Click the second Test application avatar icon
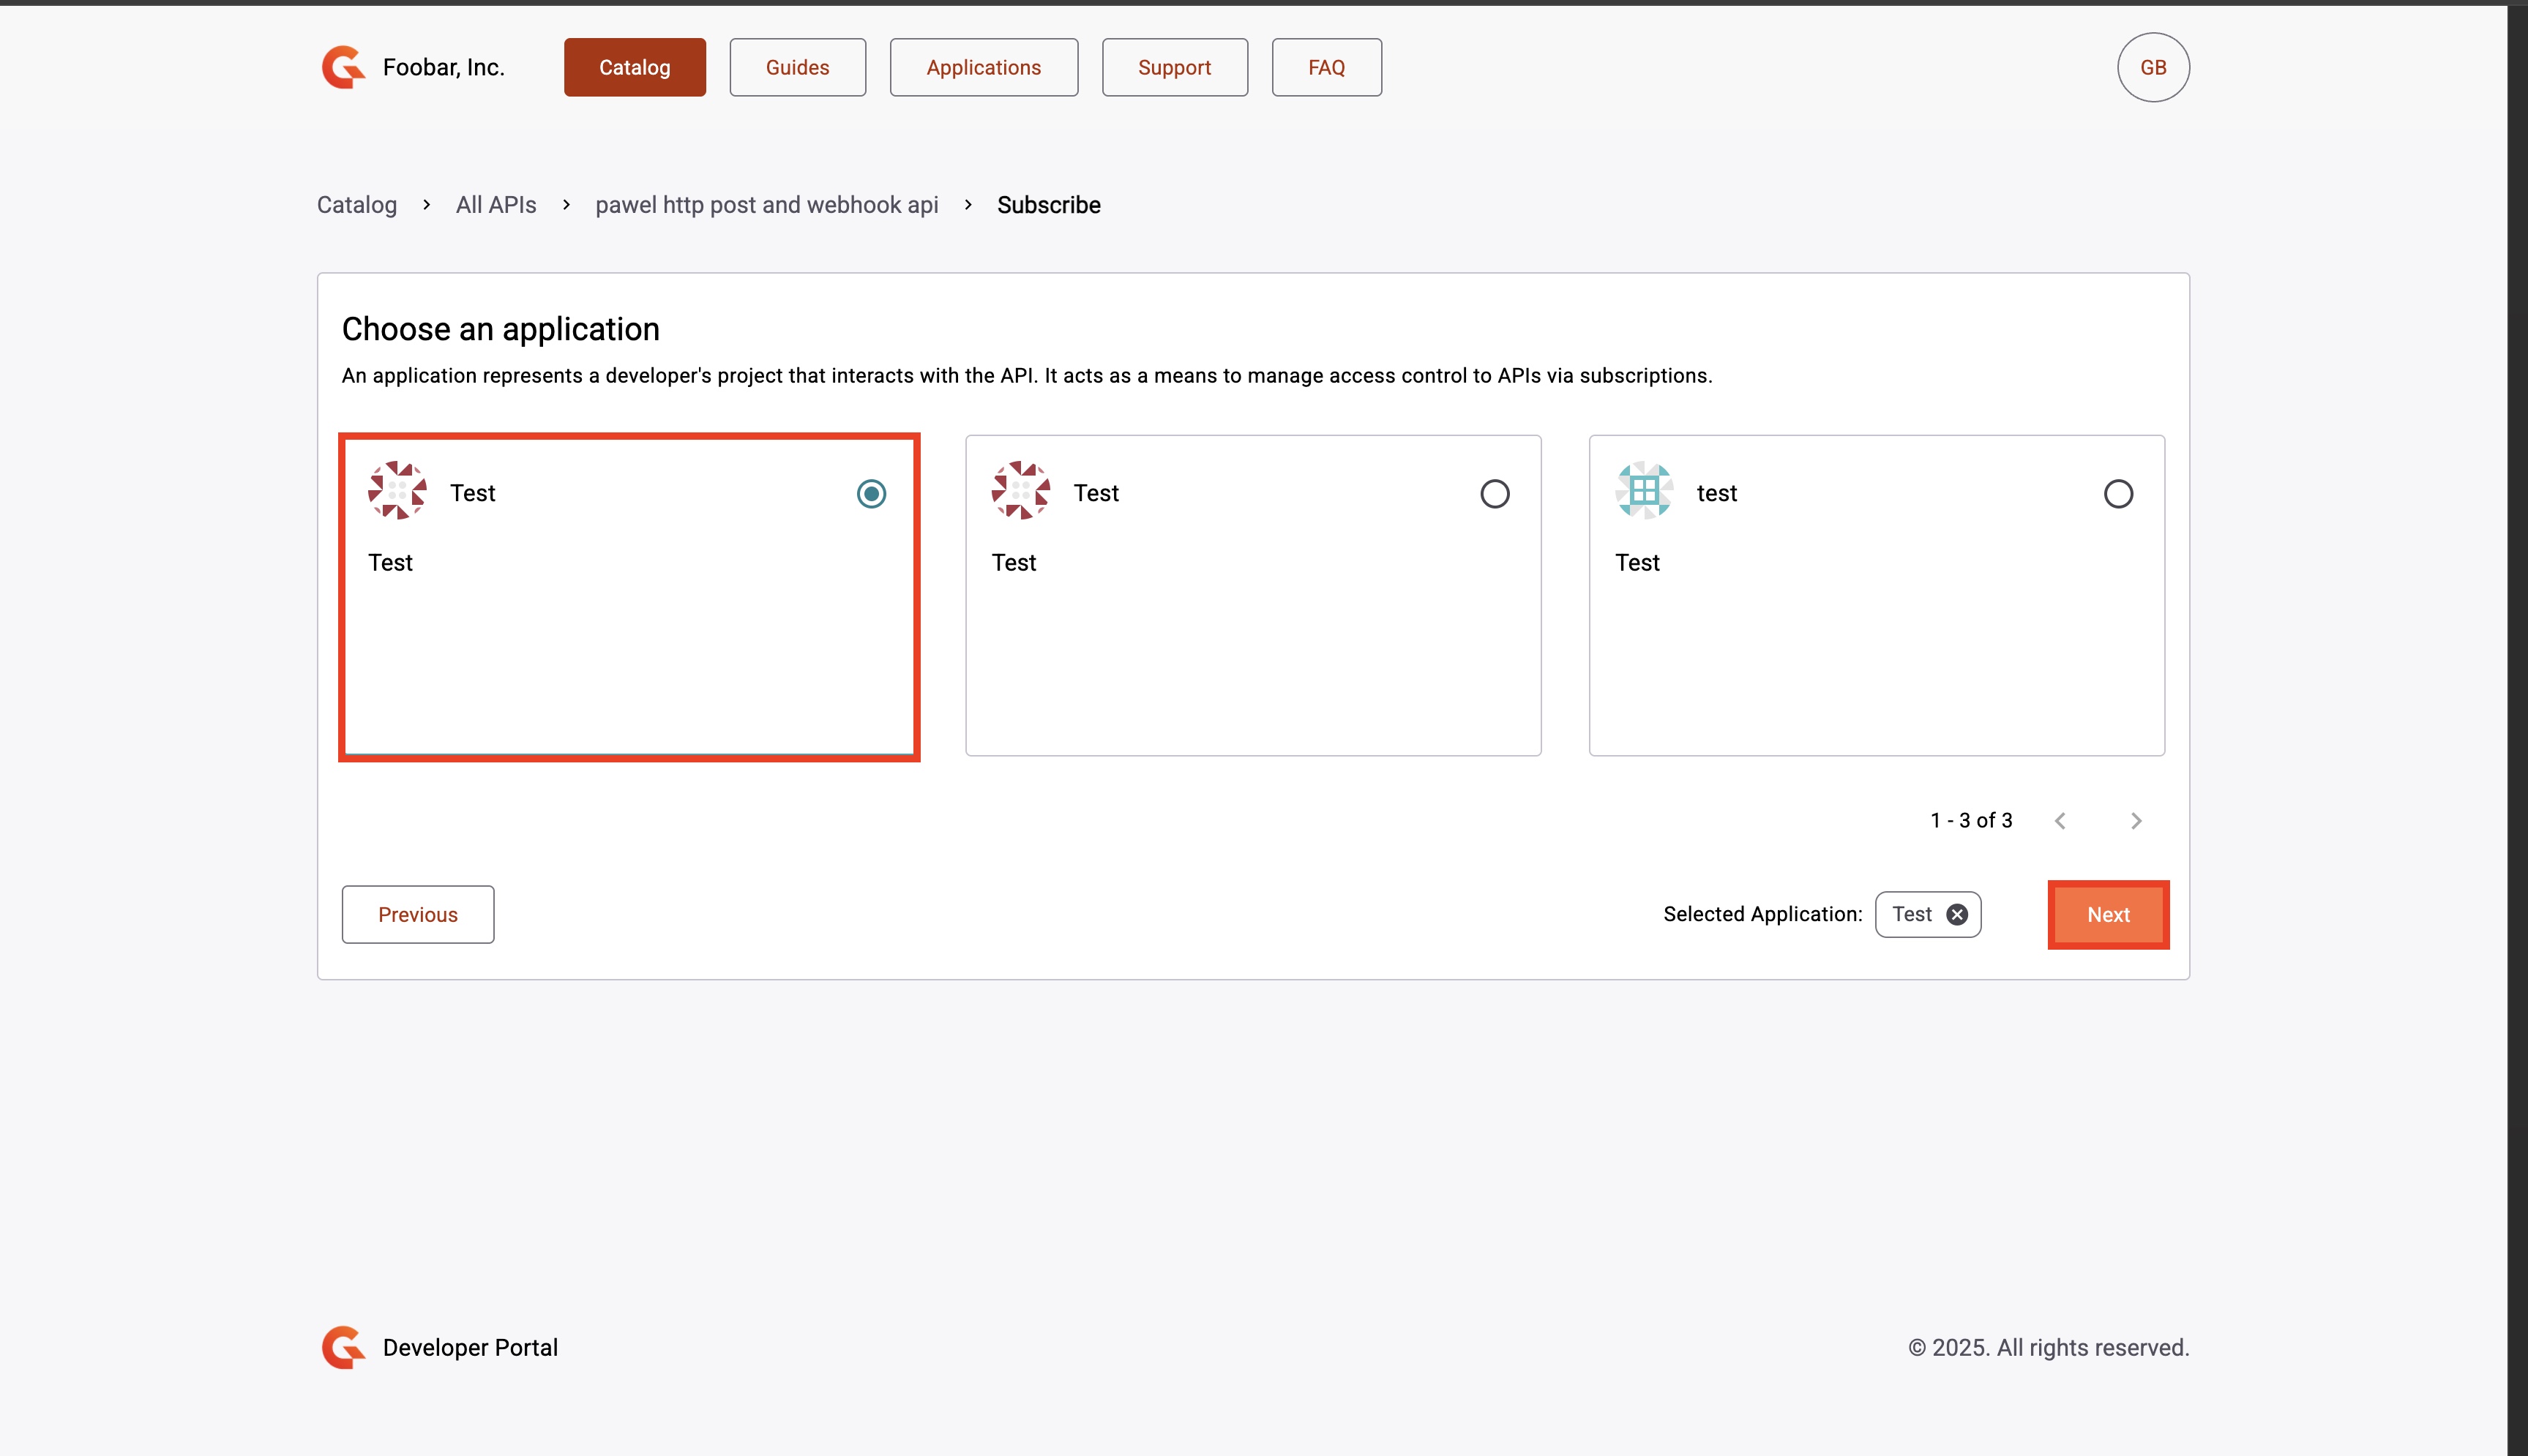 click(x=1020, y=491)
